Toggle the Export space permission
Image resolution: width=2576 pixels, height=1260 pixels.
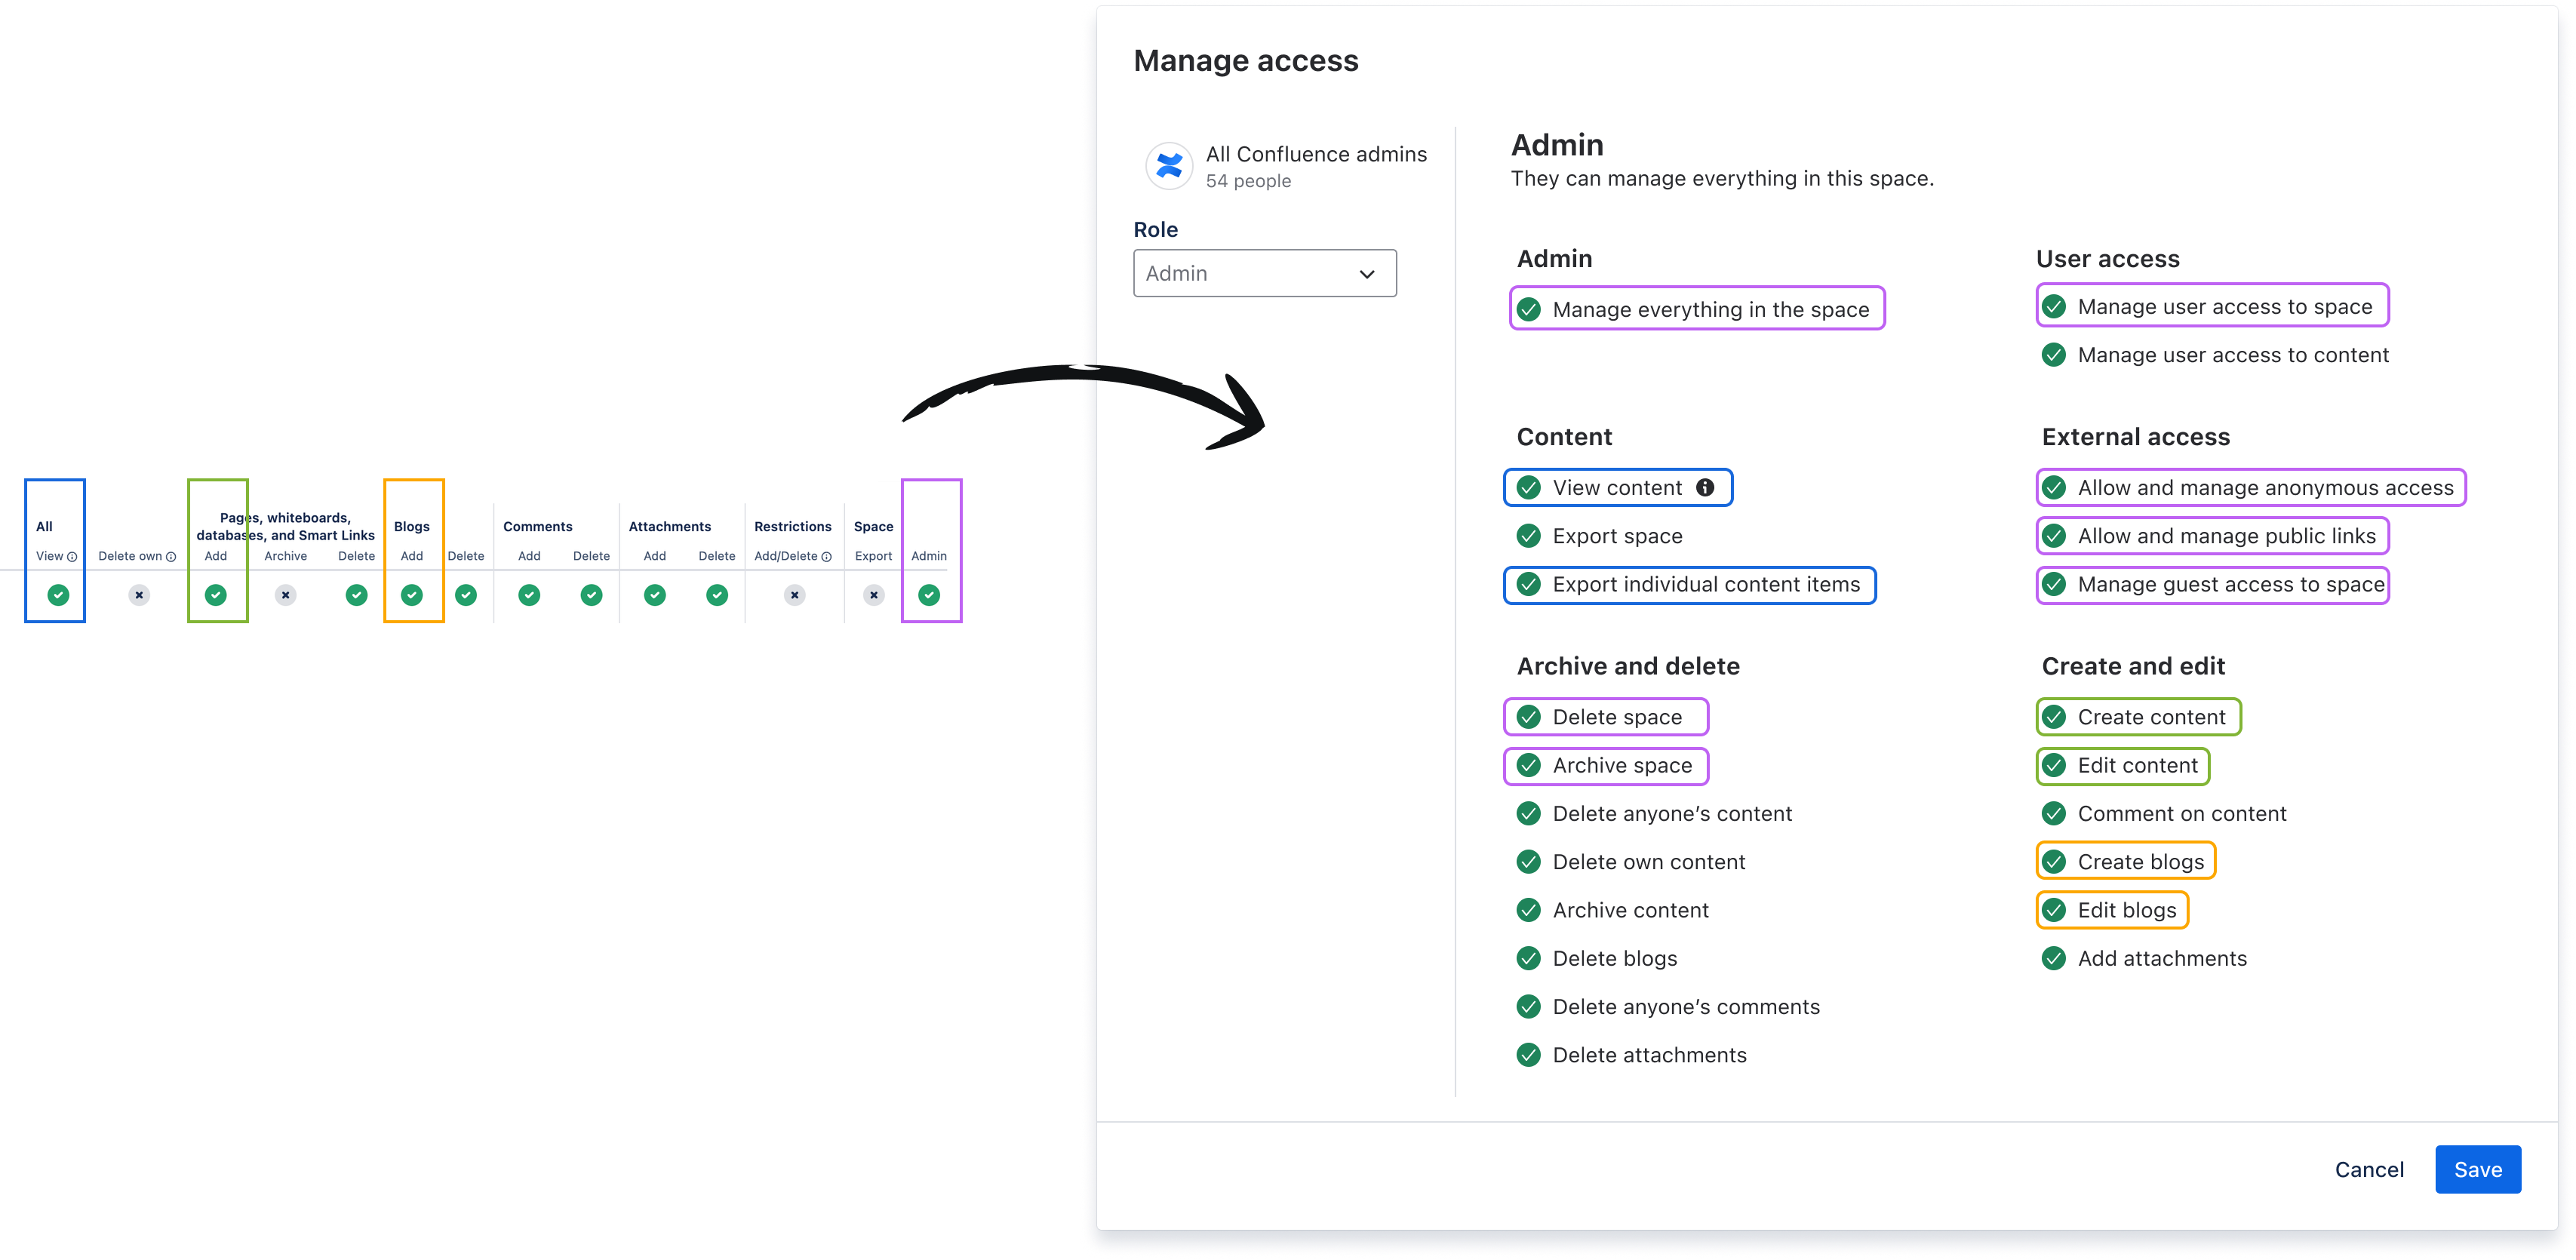click(x=1528, y=536)
